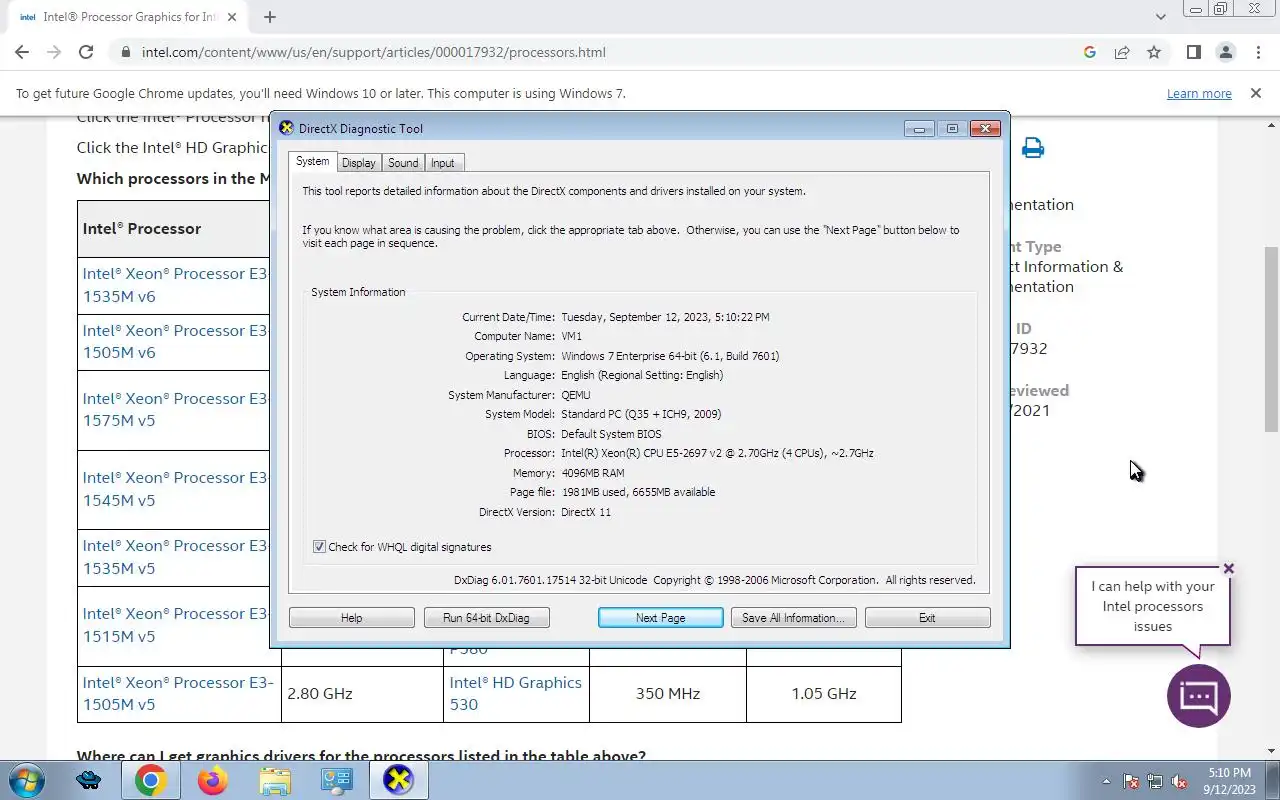Click the DirectX 11 version text
This screenshot has width=1280, height=800.
tap(586, 512)
